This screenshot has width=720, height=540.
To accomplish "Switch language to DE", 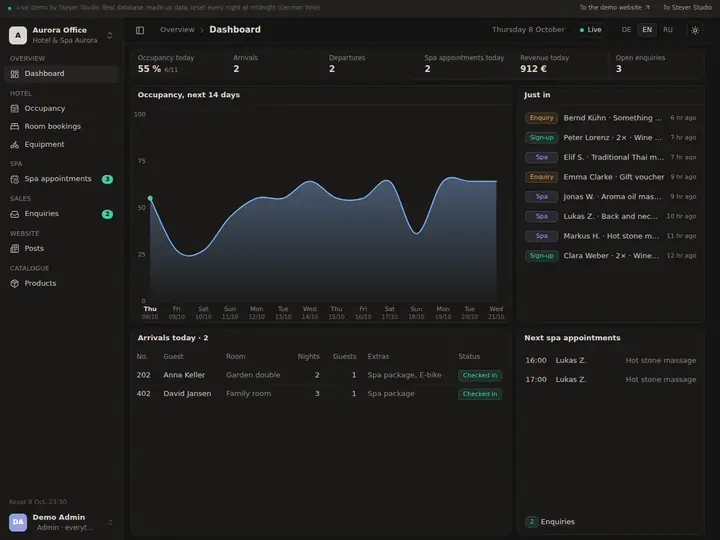I will (x=626, y=30).
